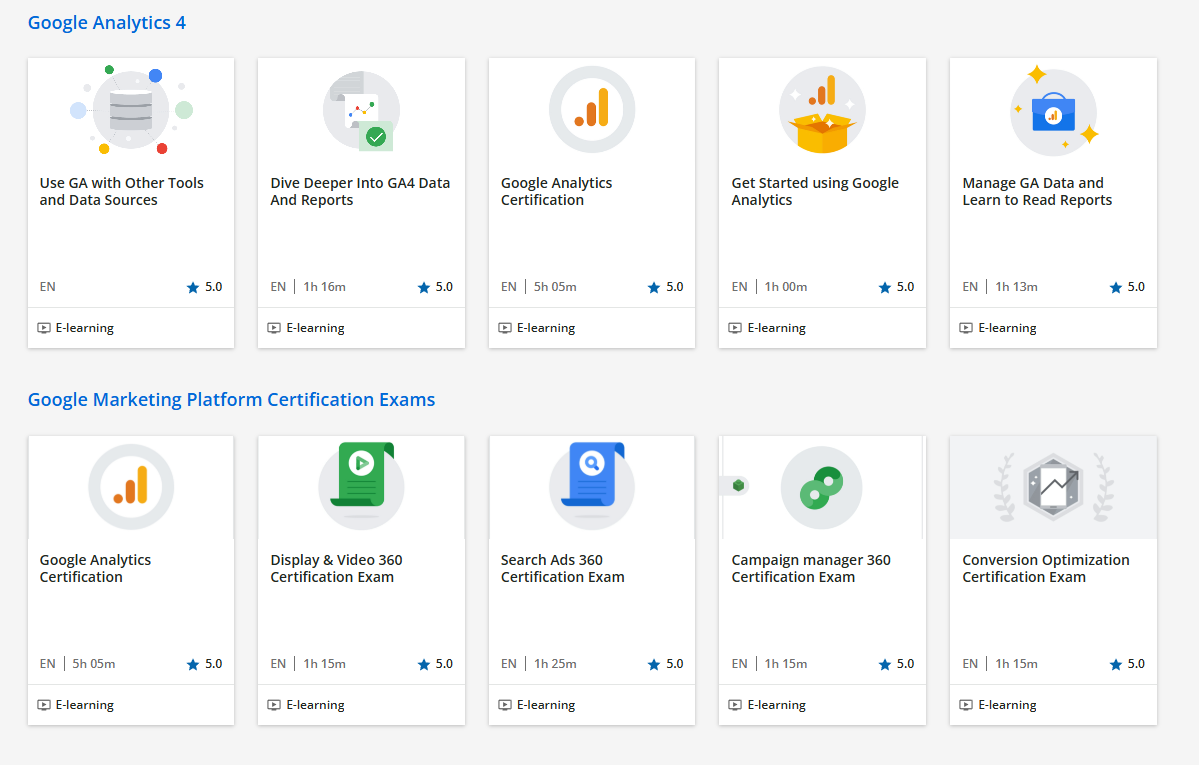Open the Search Ads 360 Certification Exam title
Viewport: 1199px width, 765px height.
tap(563, 568)
